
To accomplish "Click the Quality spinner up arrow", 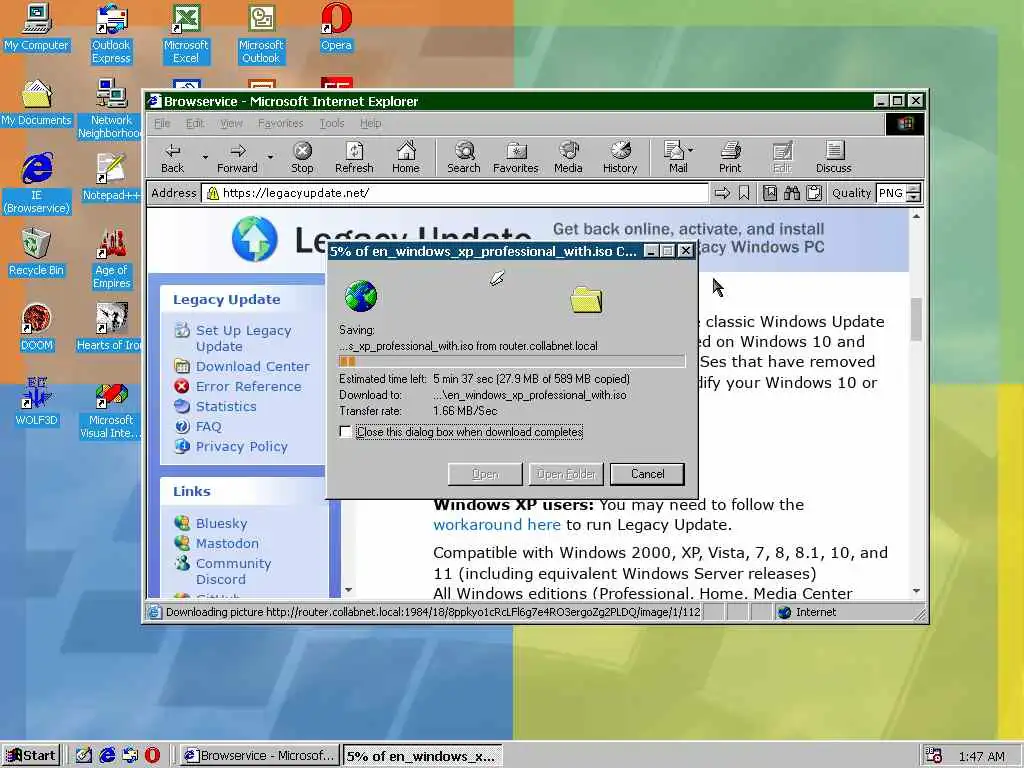I will click(x=914, y=189).
